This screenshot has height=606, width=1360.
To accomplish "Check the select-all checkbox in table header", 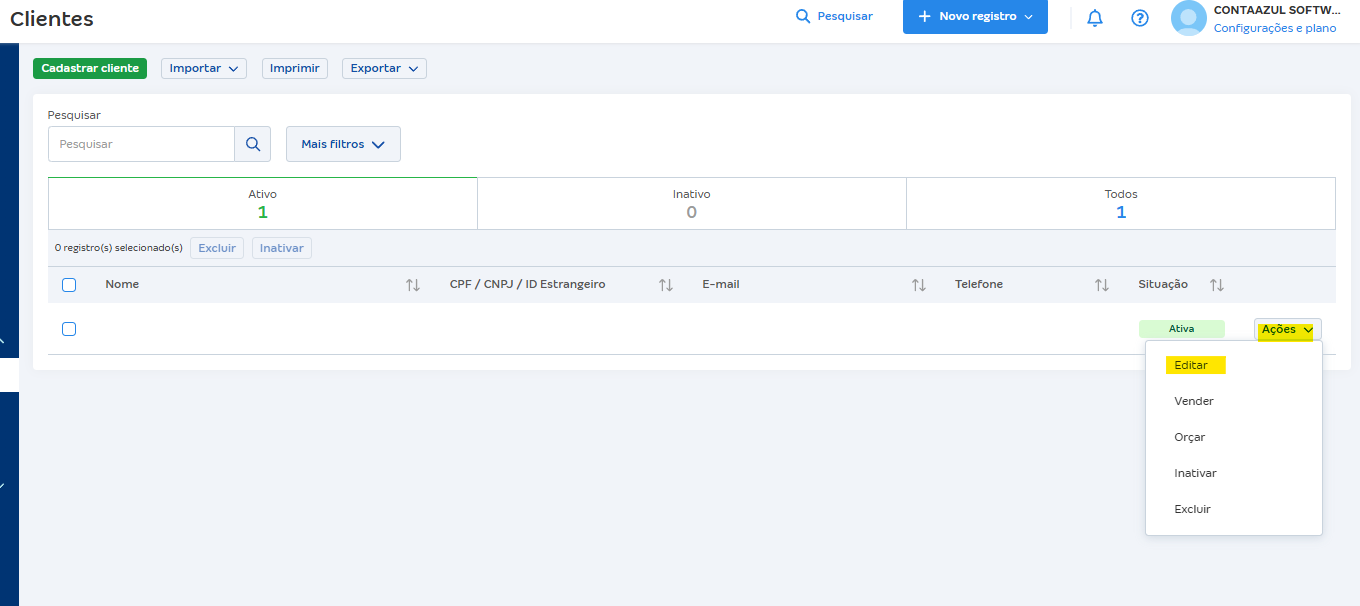I will (x=69, y=285).
